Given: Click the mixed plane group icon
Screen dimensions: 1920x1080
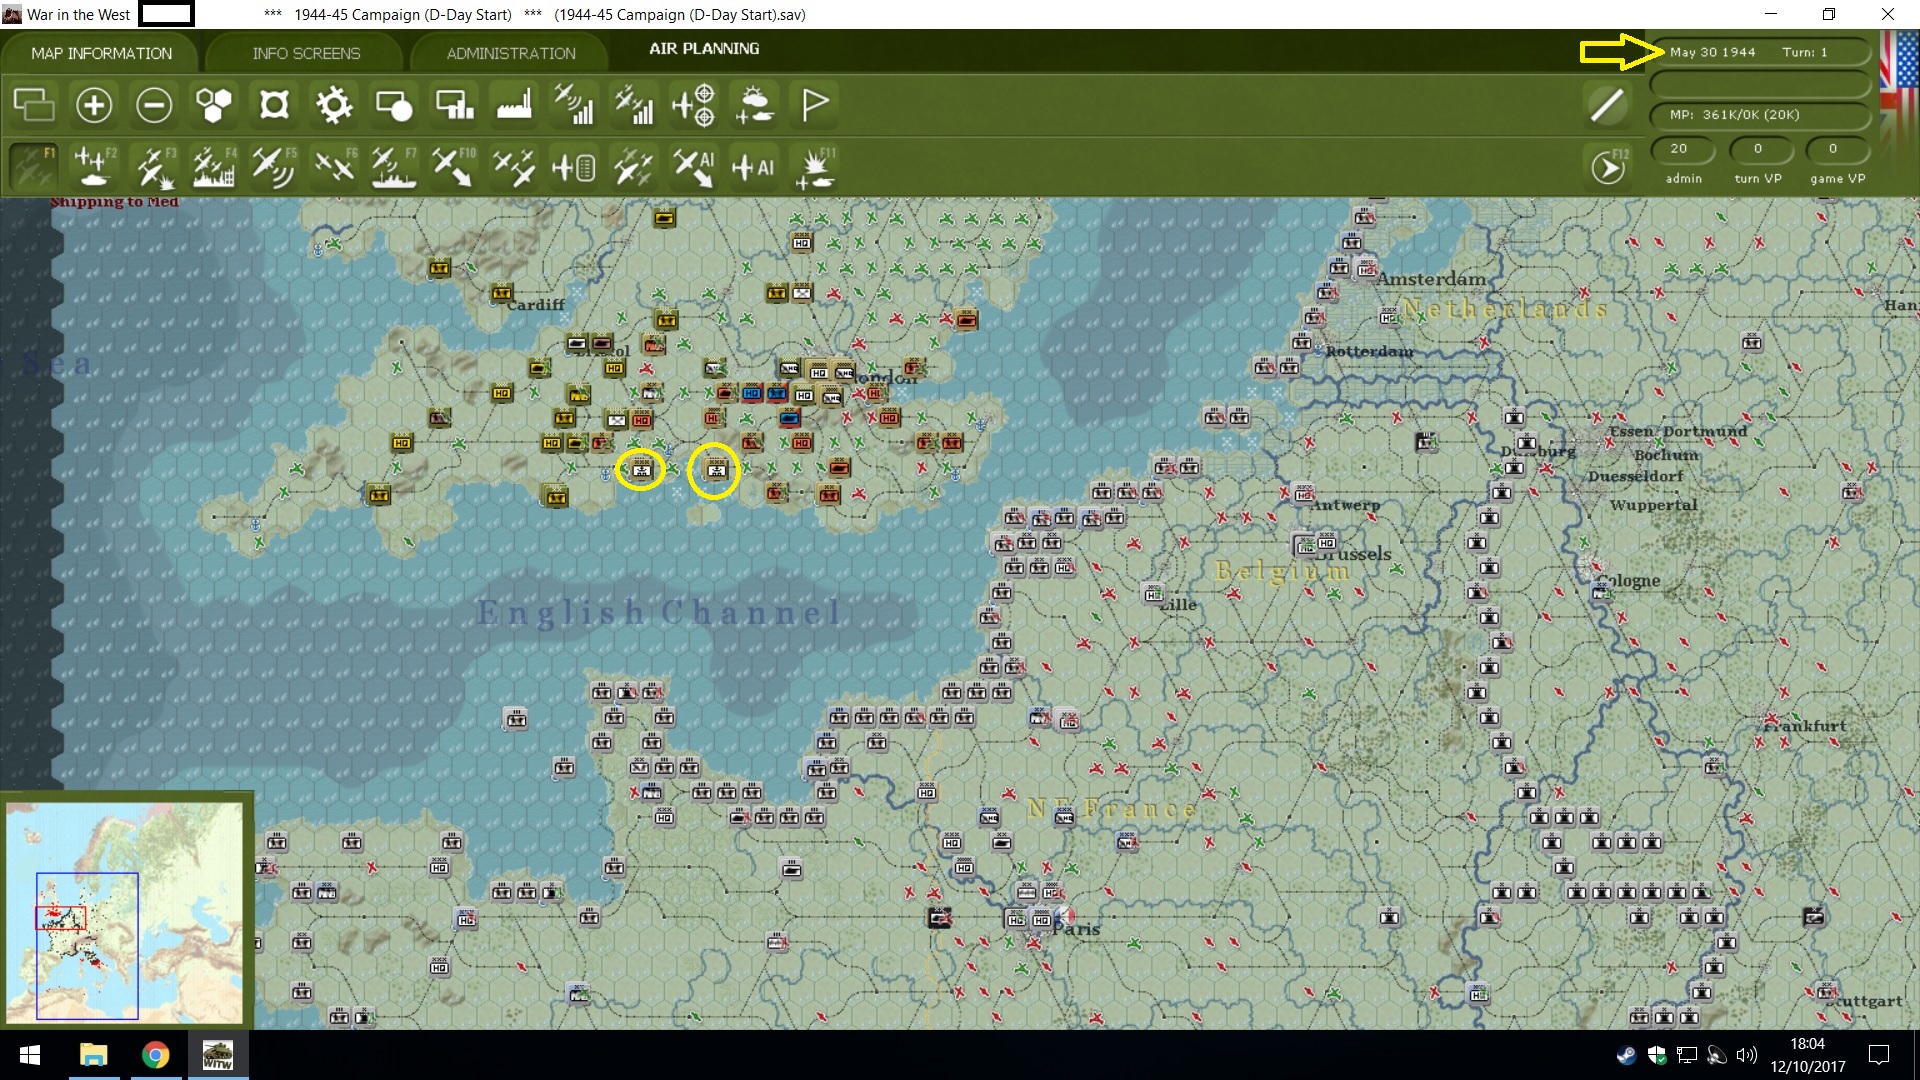Looking at the screenshot, I should point(634,166).
